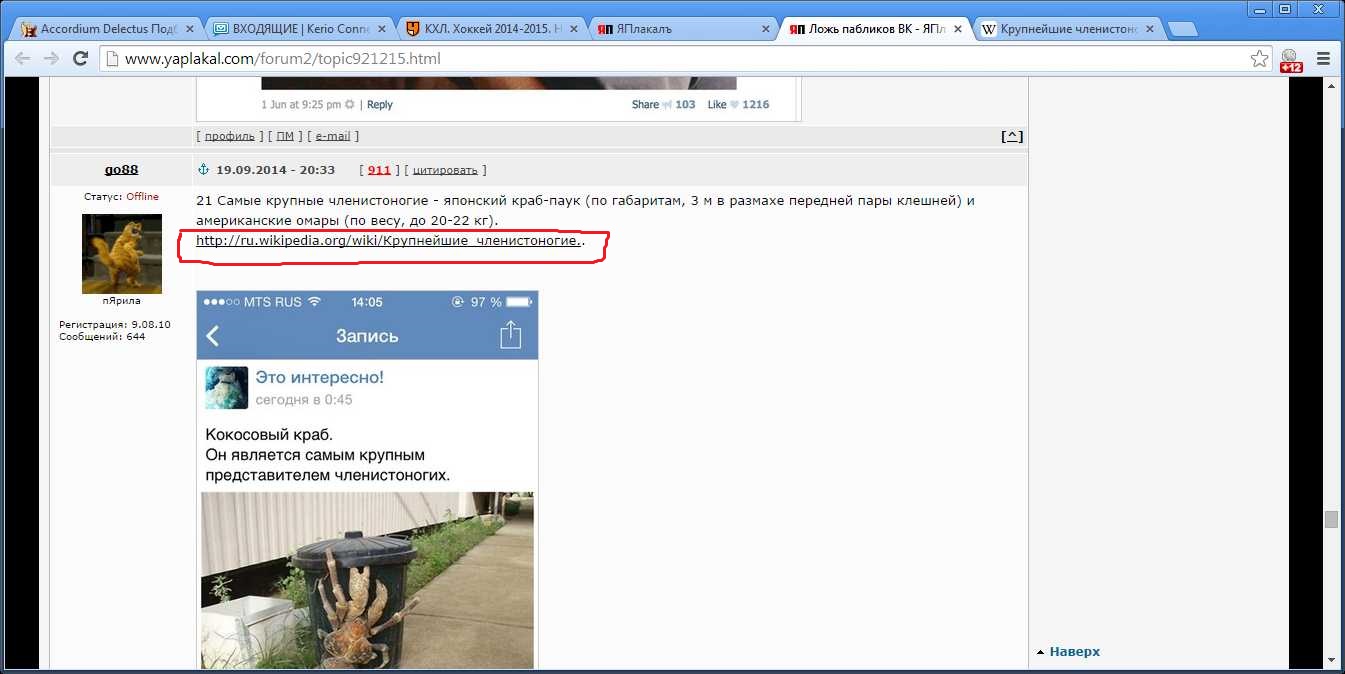The width and height of the screenshot is (1345, 674).
Task: Reload the page with the refresh icon
Action: tap(80, 59)
